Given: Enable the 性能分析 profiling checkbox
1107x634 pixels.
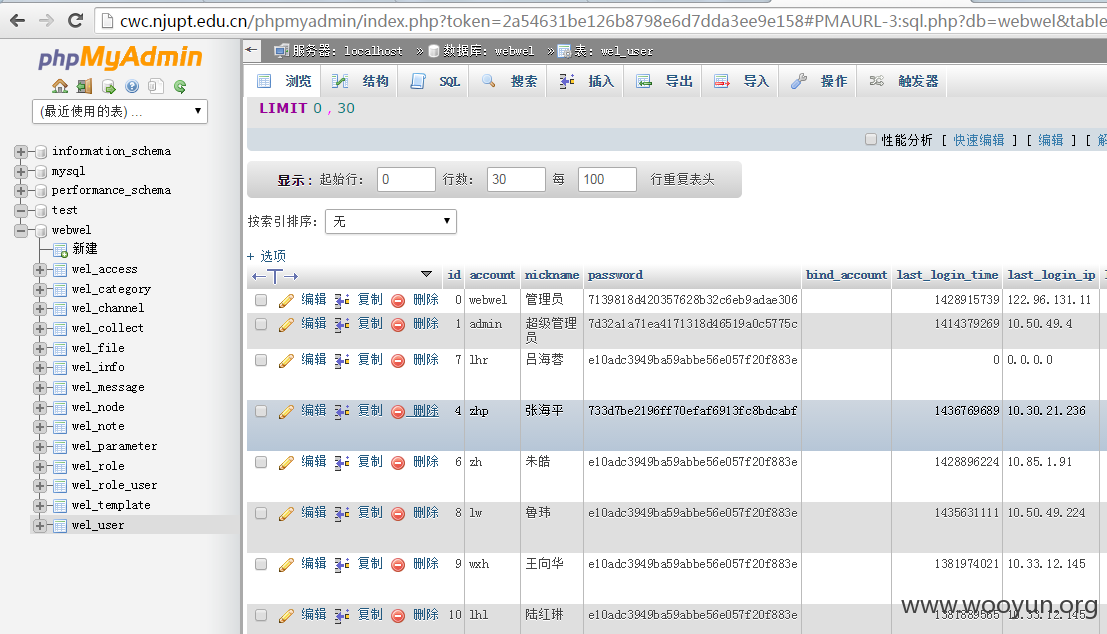Looking at the screenshot, I should click(x=871, y=139).
